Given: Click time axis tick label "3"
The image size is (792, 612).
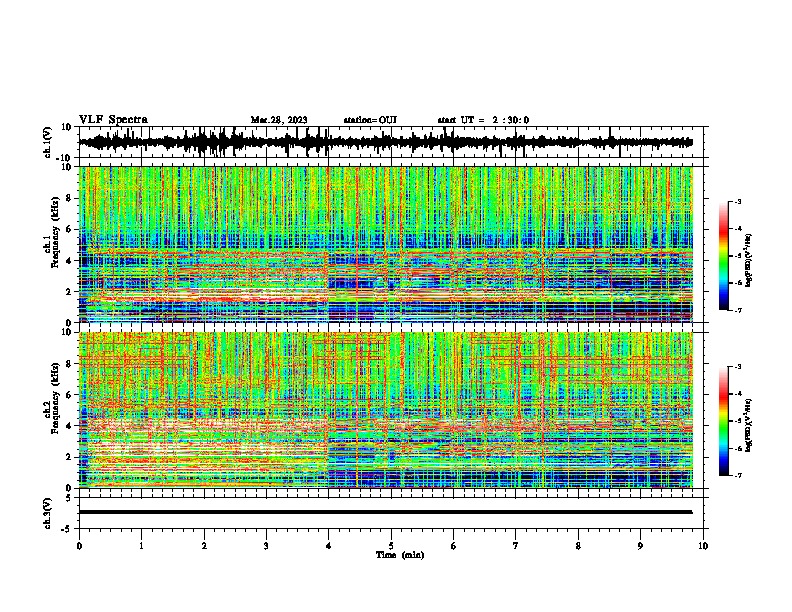Looking at the screenshot, I should 266,546.
